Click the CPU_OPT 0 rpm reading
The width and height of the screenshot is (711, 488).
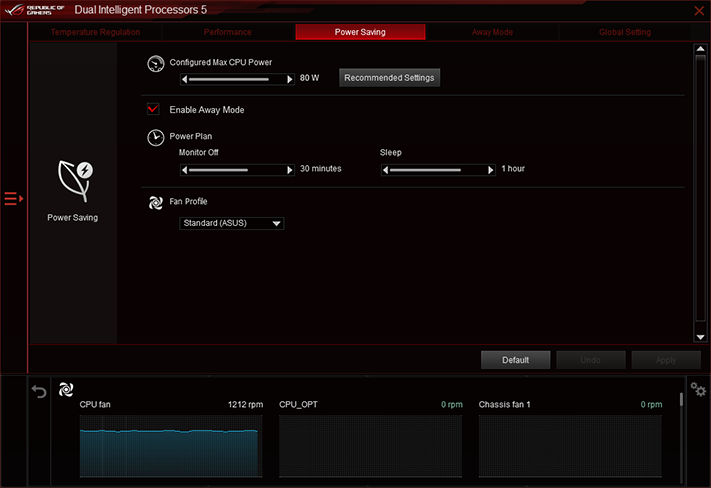(452, 405)
